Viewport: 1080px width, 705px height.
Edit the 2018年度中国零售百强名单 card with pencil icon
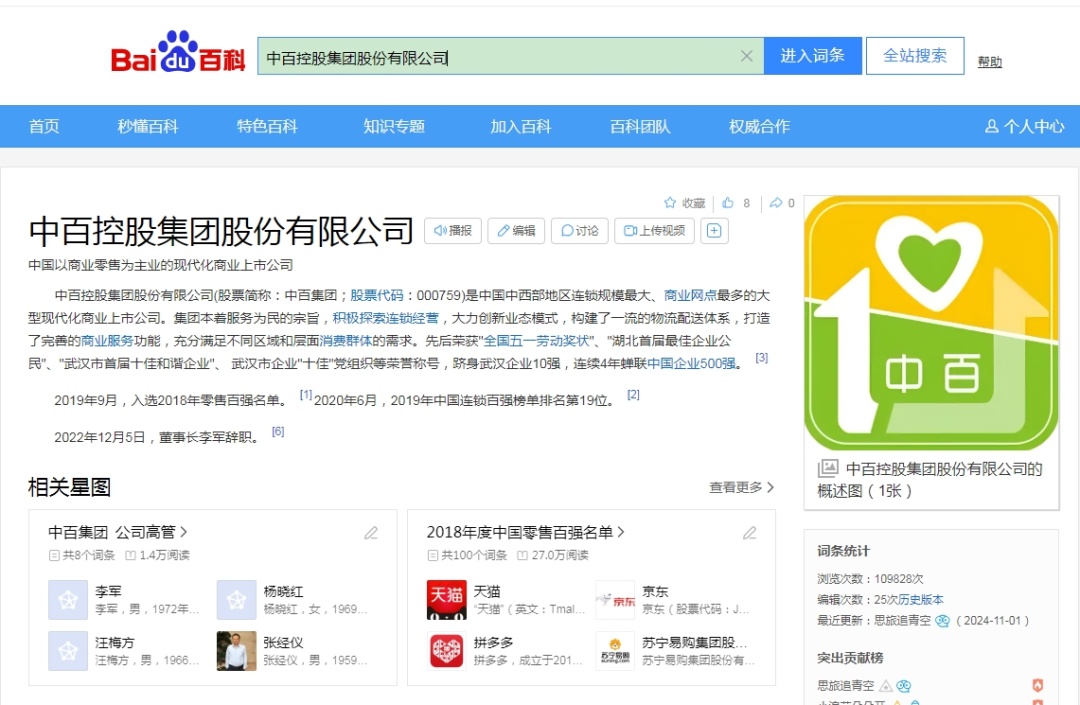point(750,532)
